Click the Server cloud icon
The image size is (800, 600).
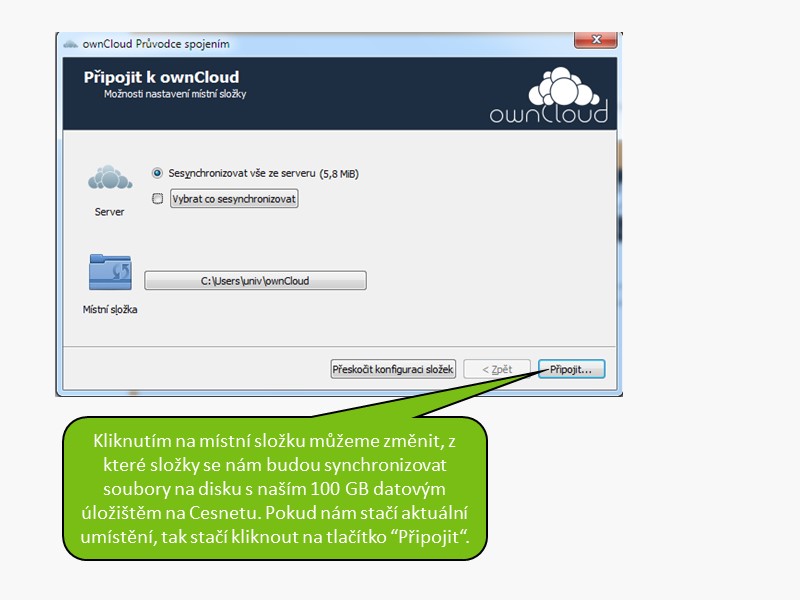(109, 179)
